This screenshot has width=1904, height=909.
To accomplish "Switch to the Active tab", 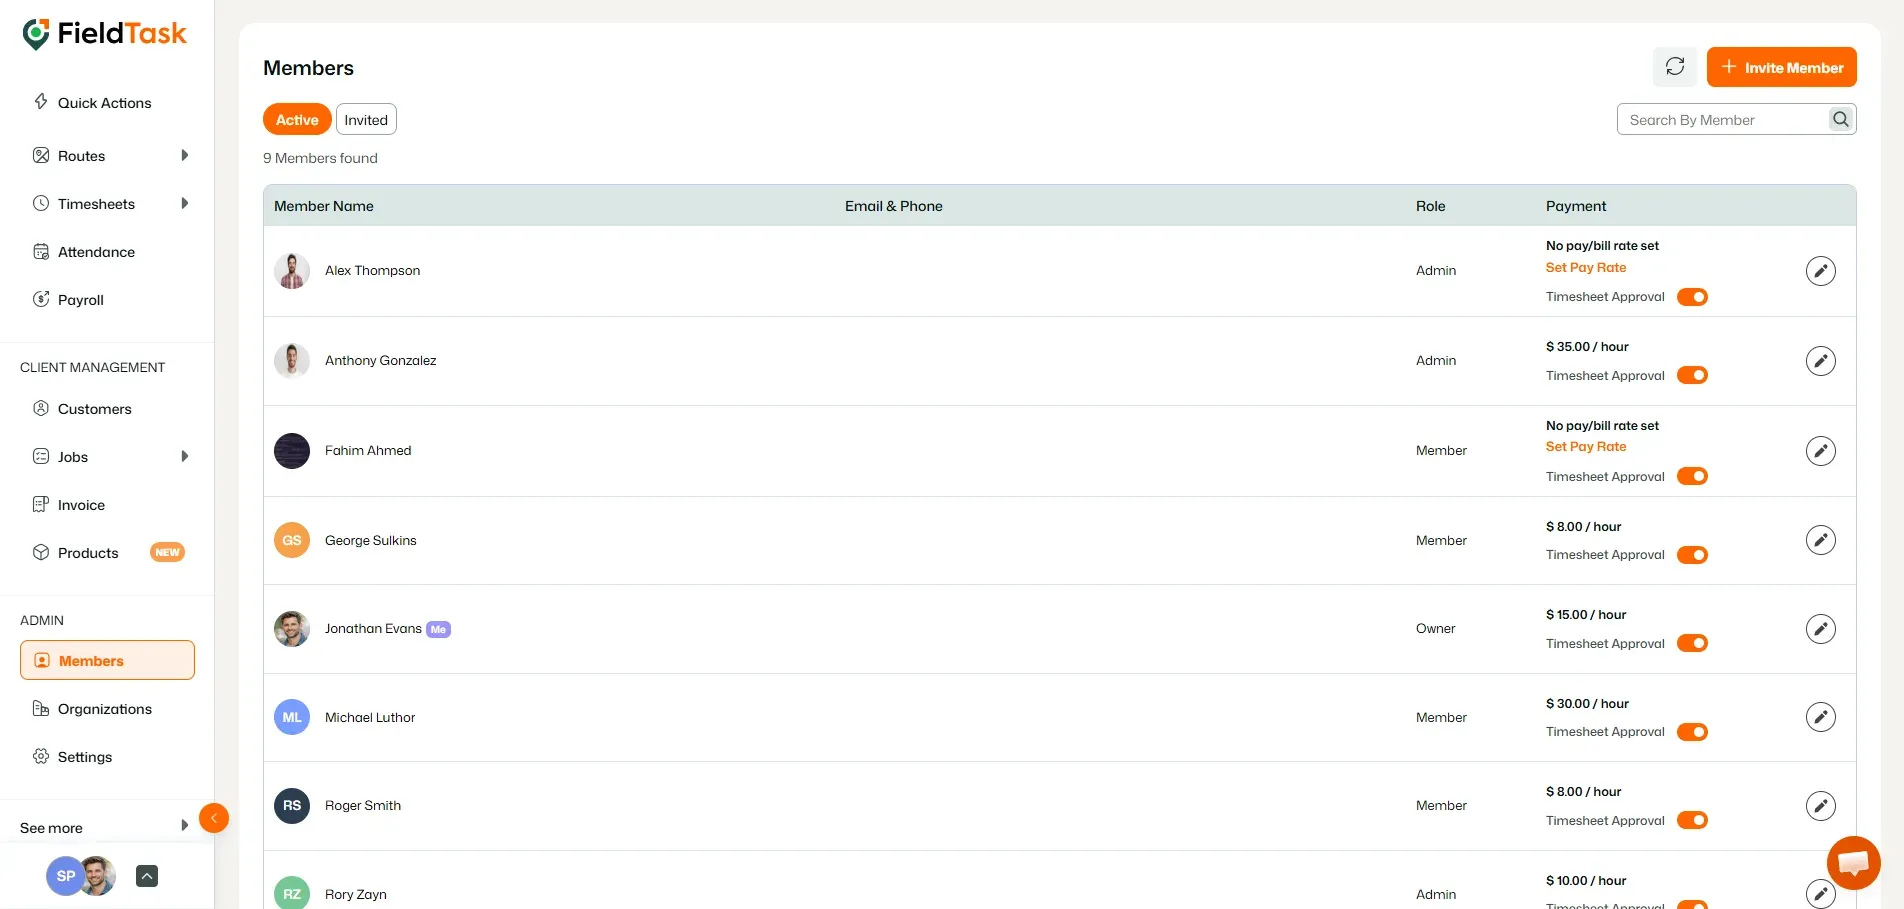I will pos(297,119).
